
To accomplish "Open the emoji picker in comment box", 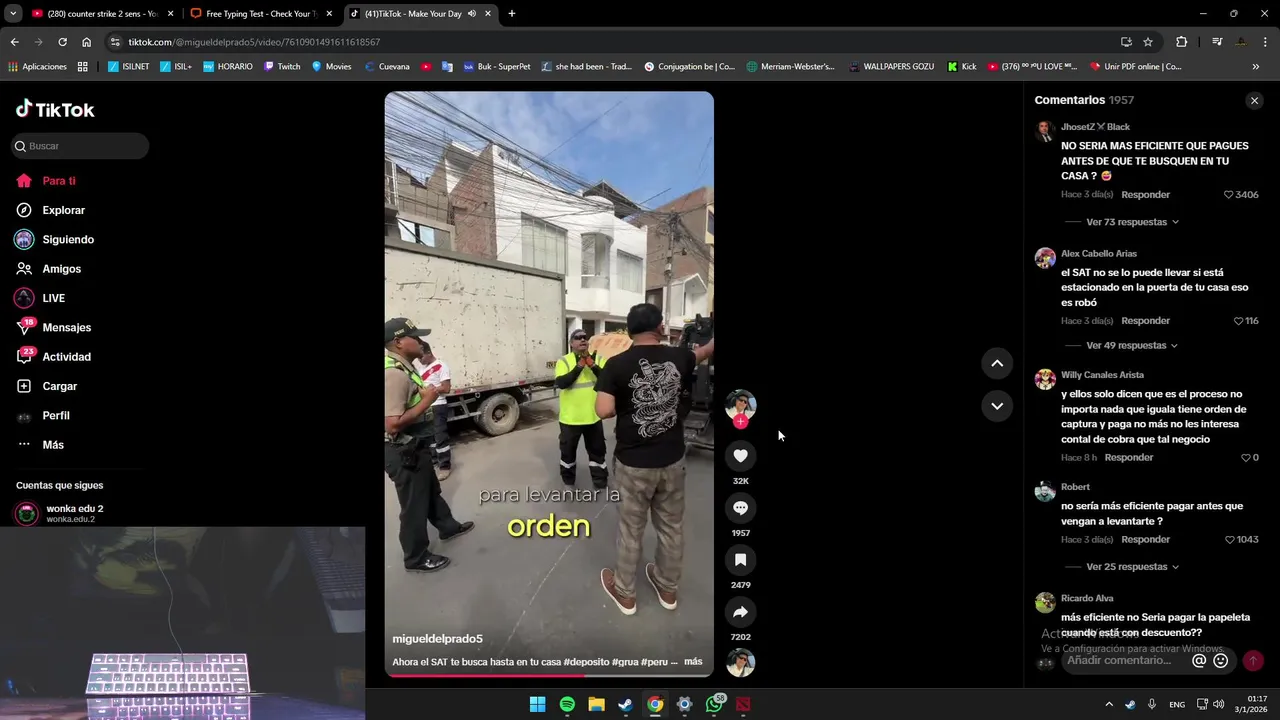I will [1220, 661].
